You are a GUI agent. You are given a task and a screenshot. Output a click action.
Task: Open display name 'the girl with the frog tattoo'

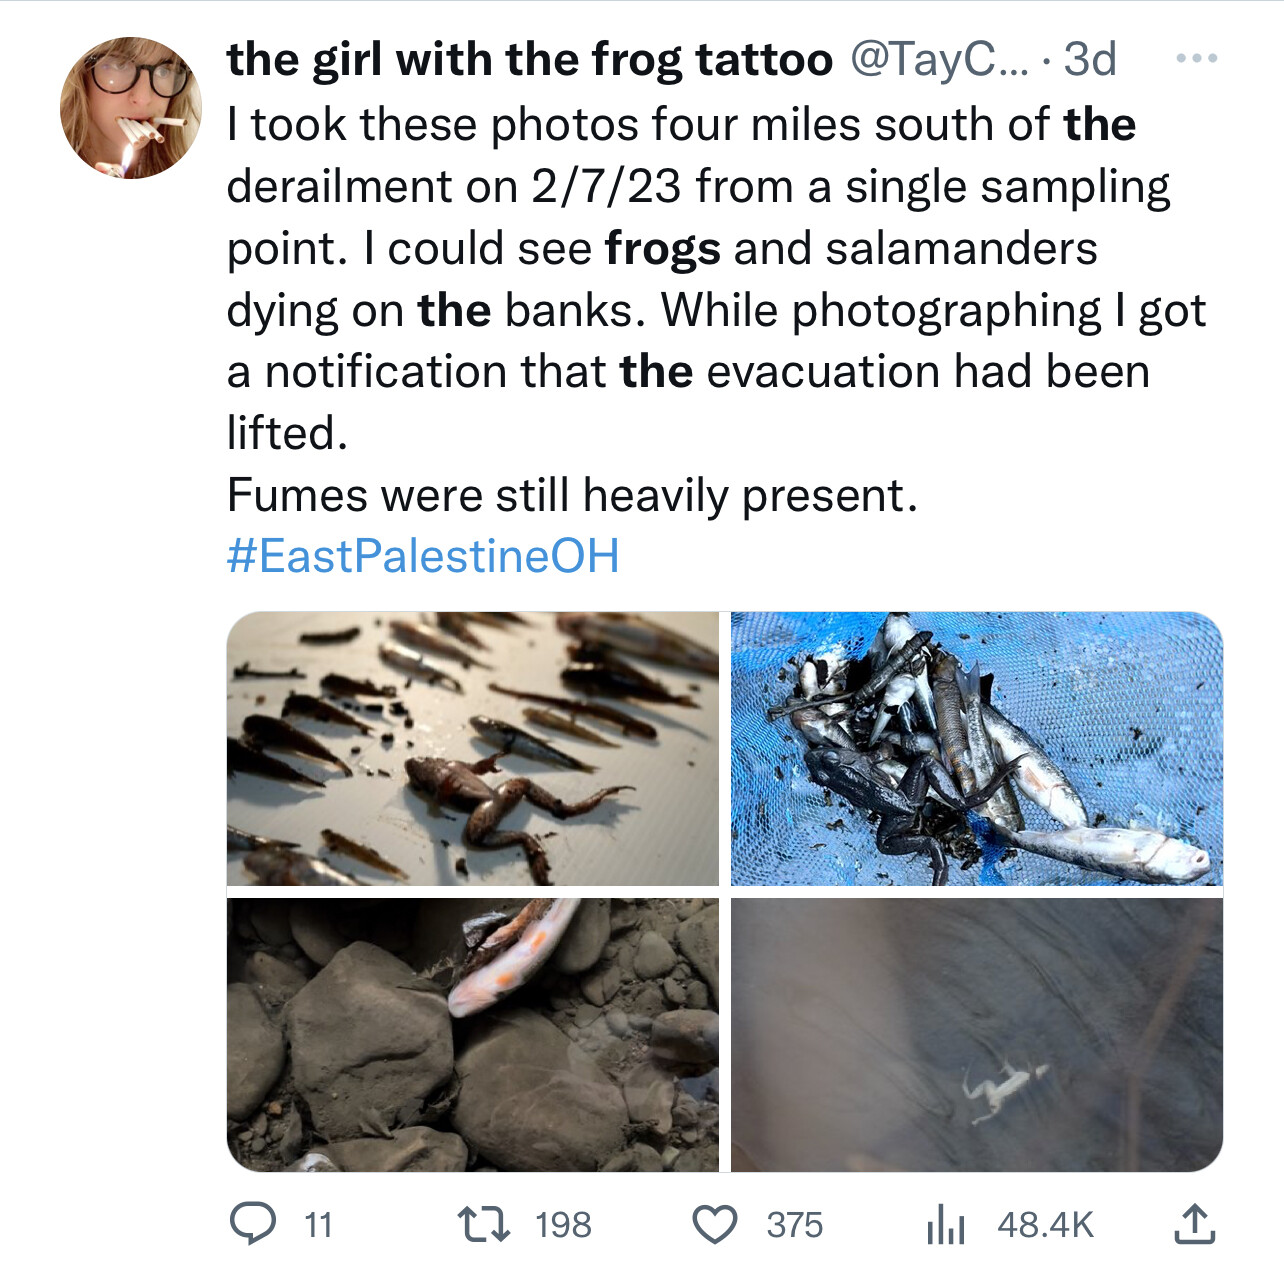click(x=530, y=60)
